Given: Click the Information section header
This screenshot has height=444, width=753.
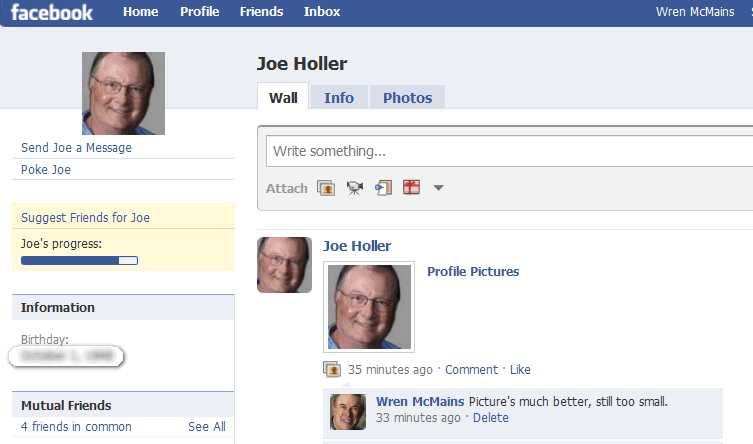Looking at the screenshot, I should pyautogui.click(x=123, y=307).
